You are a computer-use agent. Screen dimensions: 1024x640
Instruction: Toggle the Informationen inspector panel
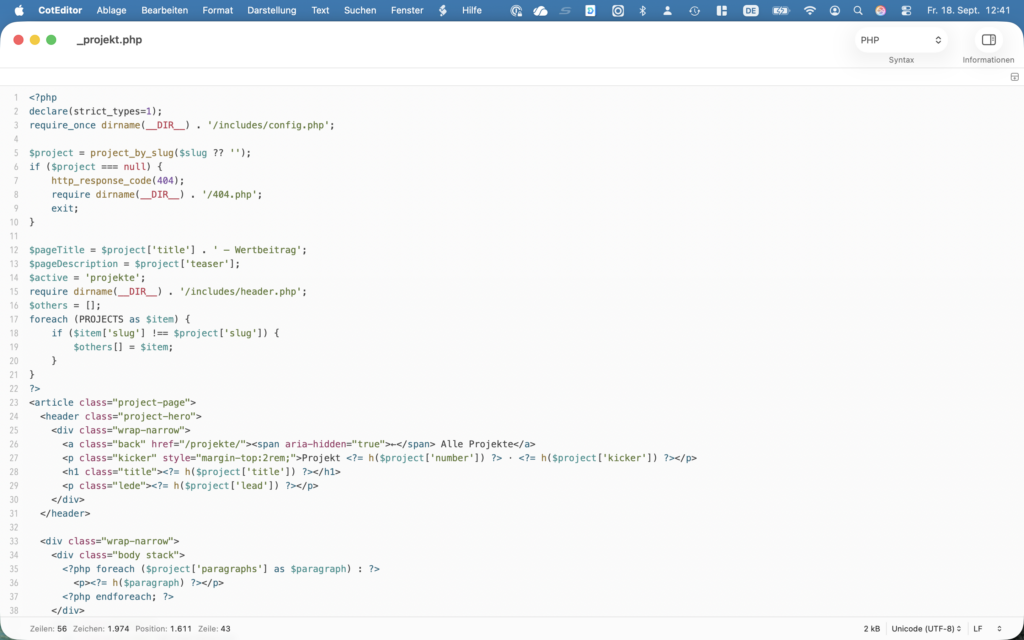(x=988, y=40)
